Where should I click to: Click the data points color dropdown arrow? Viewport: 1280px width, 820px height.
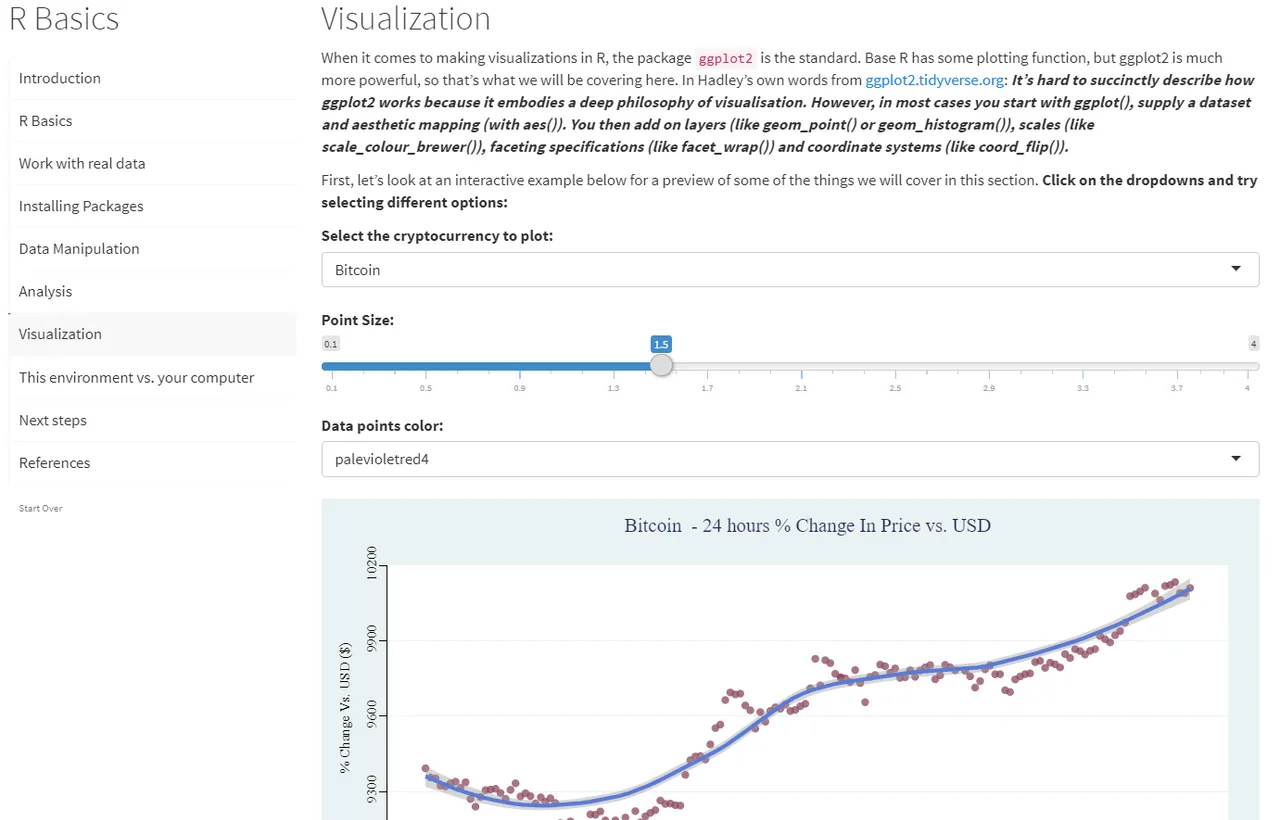point(1237,458)
